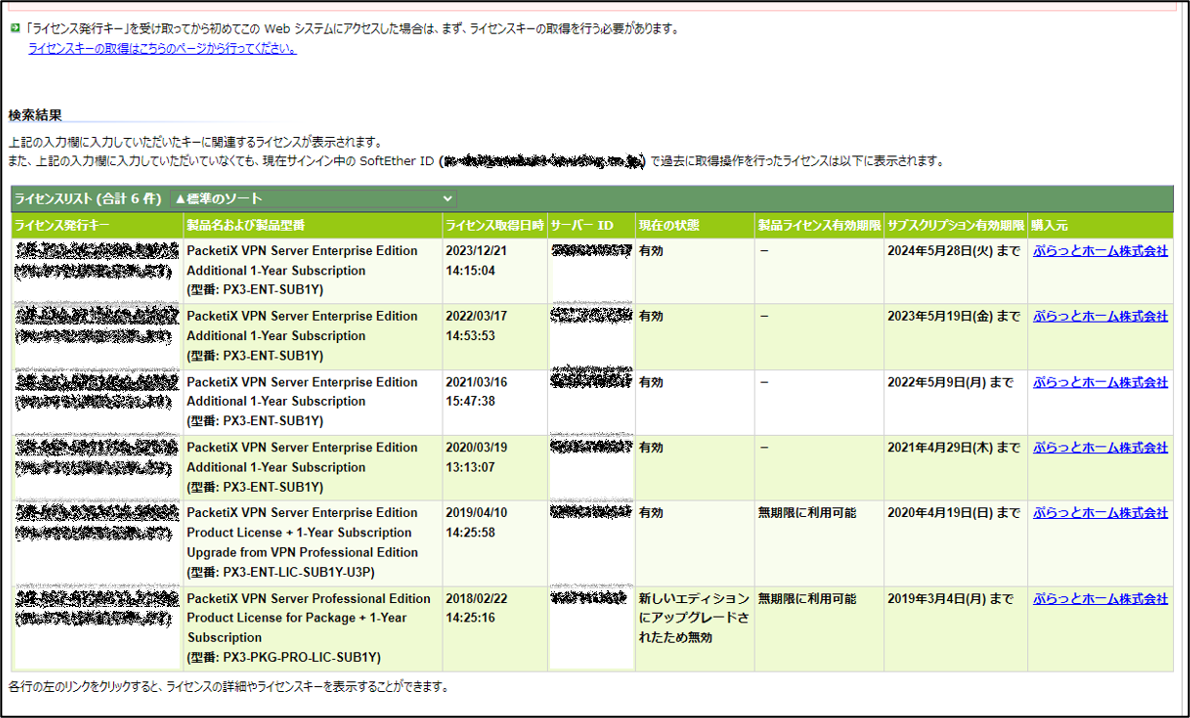Open purchase link on the disabled Professional Edition row
1190x718 pixels.
coord(1100,598)
